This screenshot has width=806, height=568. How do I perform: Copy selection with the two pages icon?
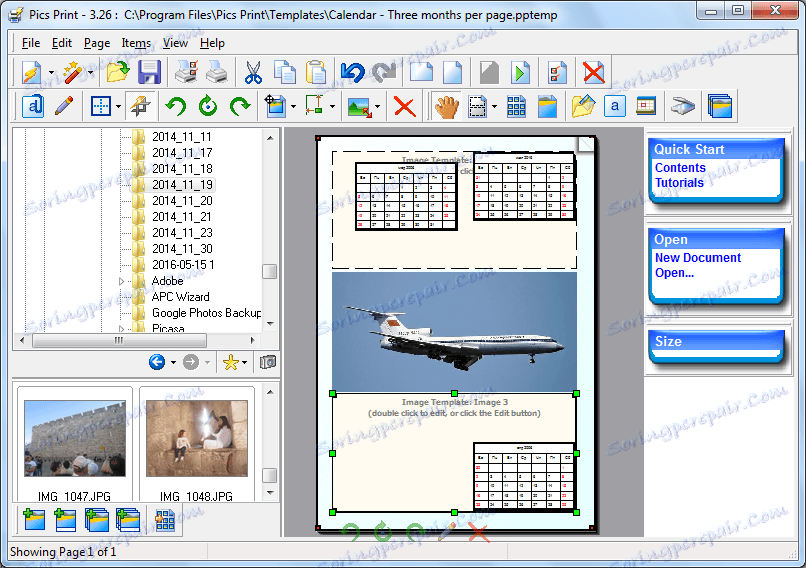[x=285, y=72]
